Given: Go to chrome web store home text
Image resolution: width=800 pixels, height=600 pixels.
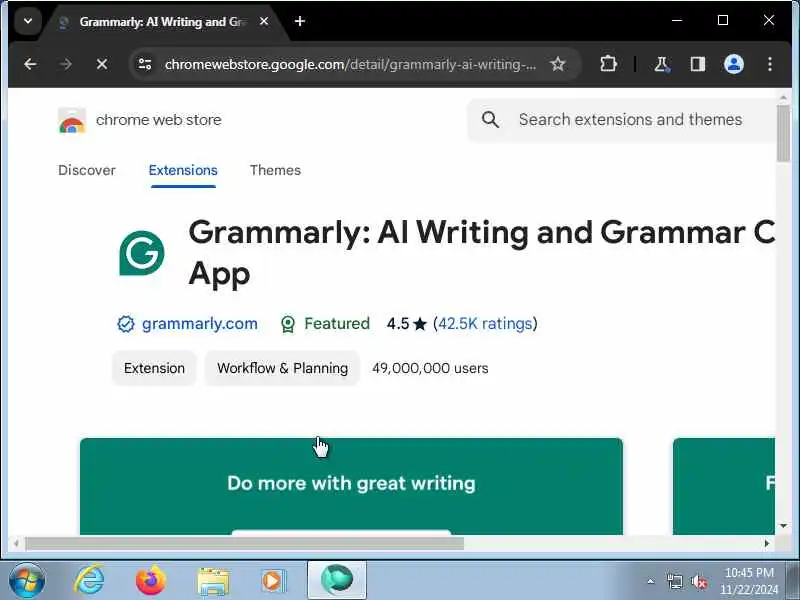Looking at the screenshot, I should coord(159,120).
